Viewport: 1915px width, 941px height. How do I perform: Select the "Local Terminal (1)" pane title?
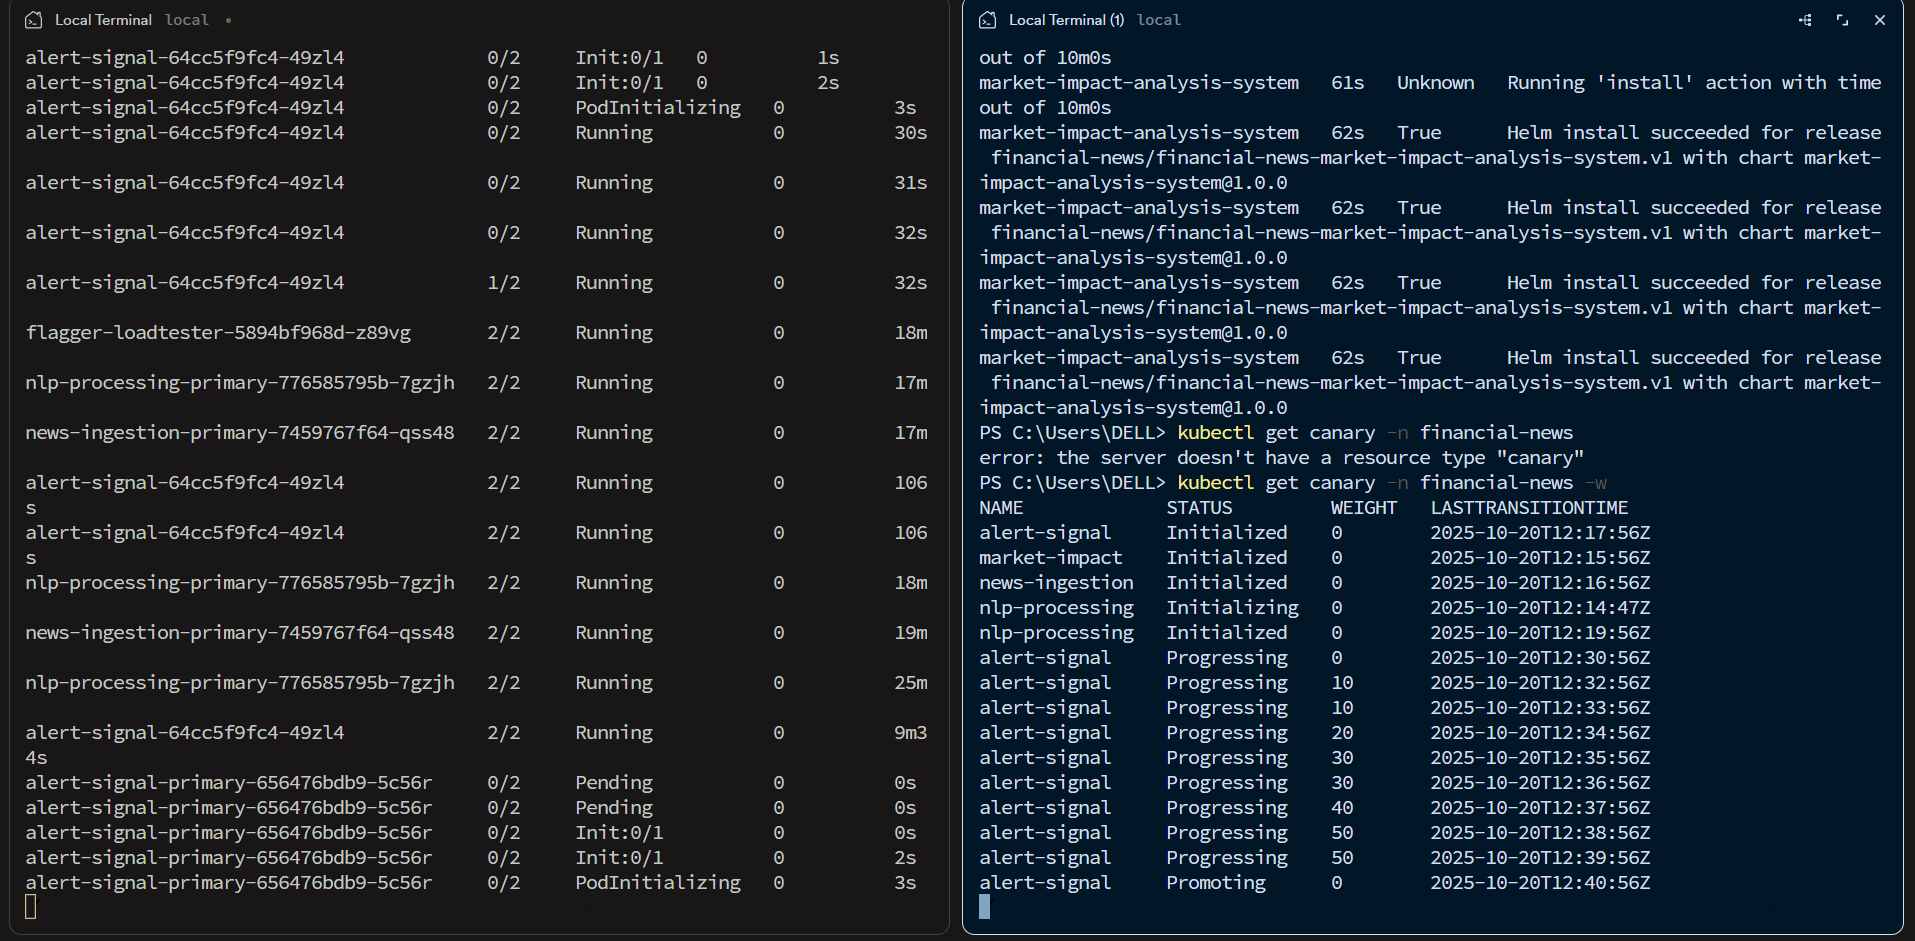[x=1065, y=19]
